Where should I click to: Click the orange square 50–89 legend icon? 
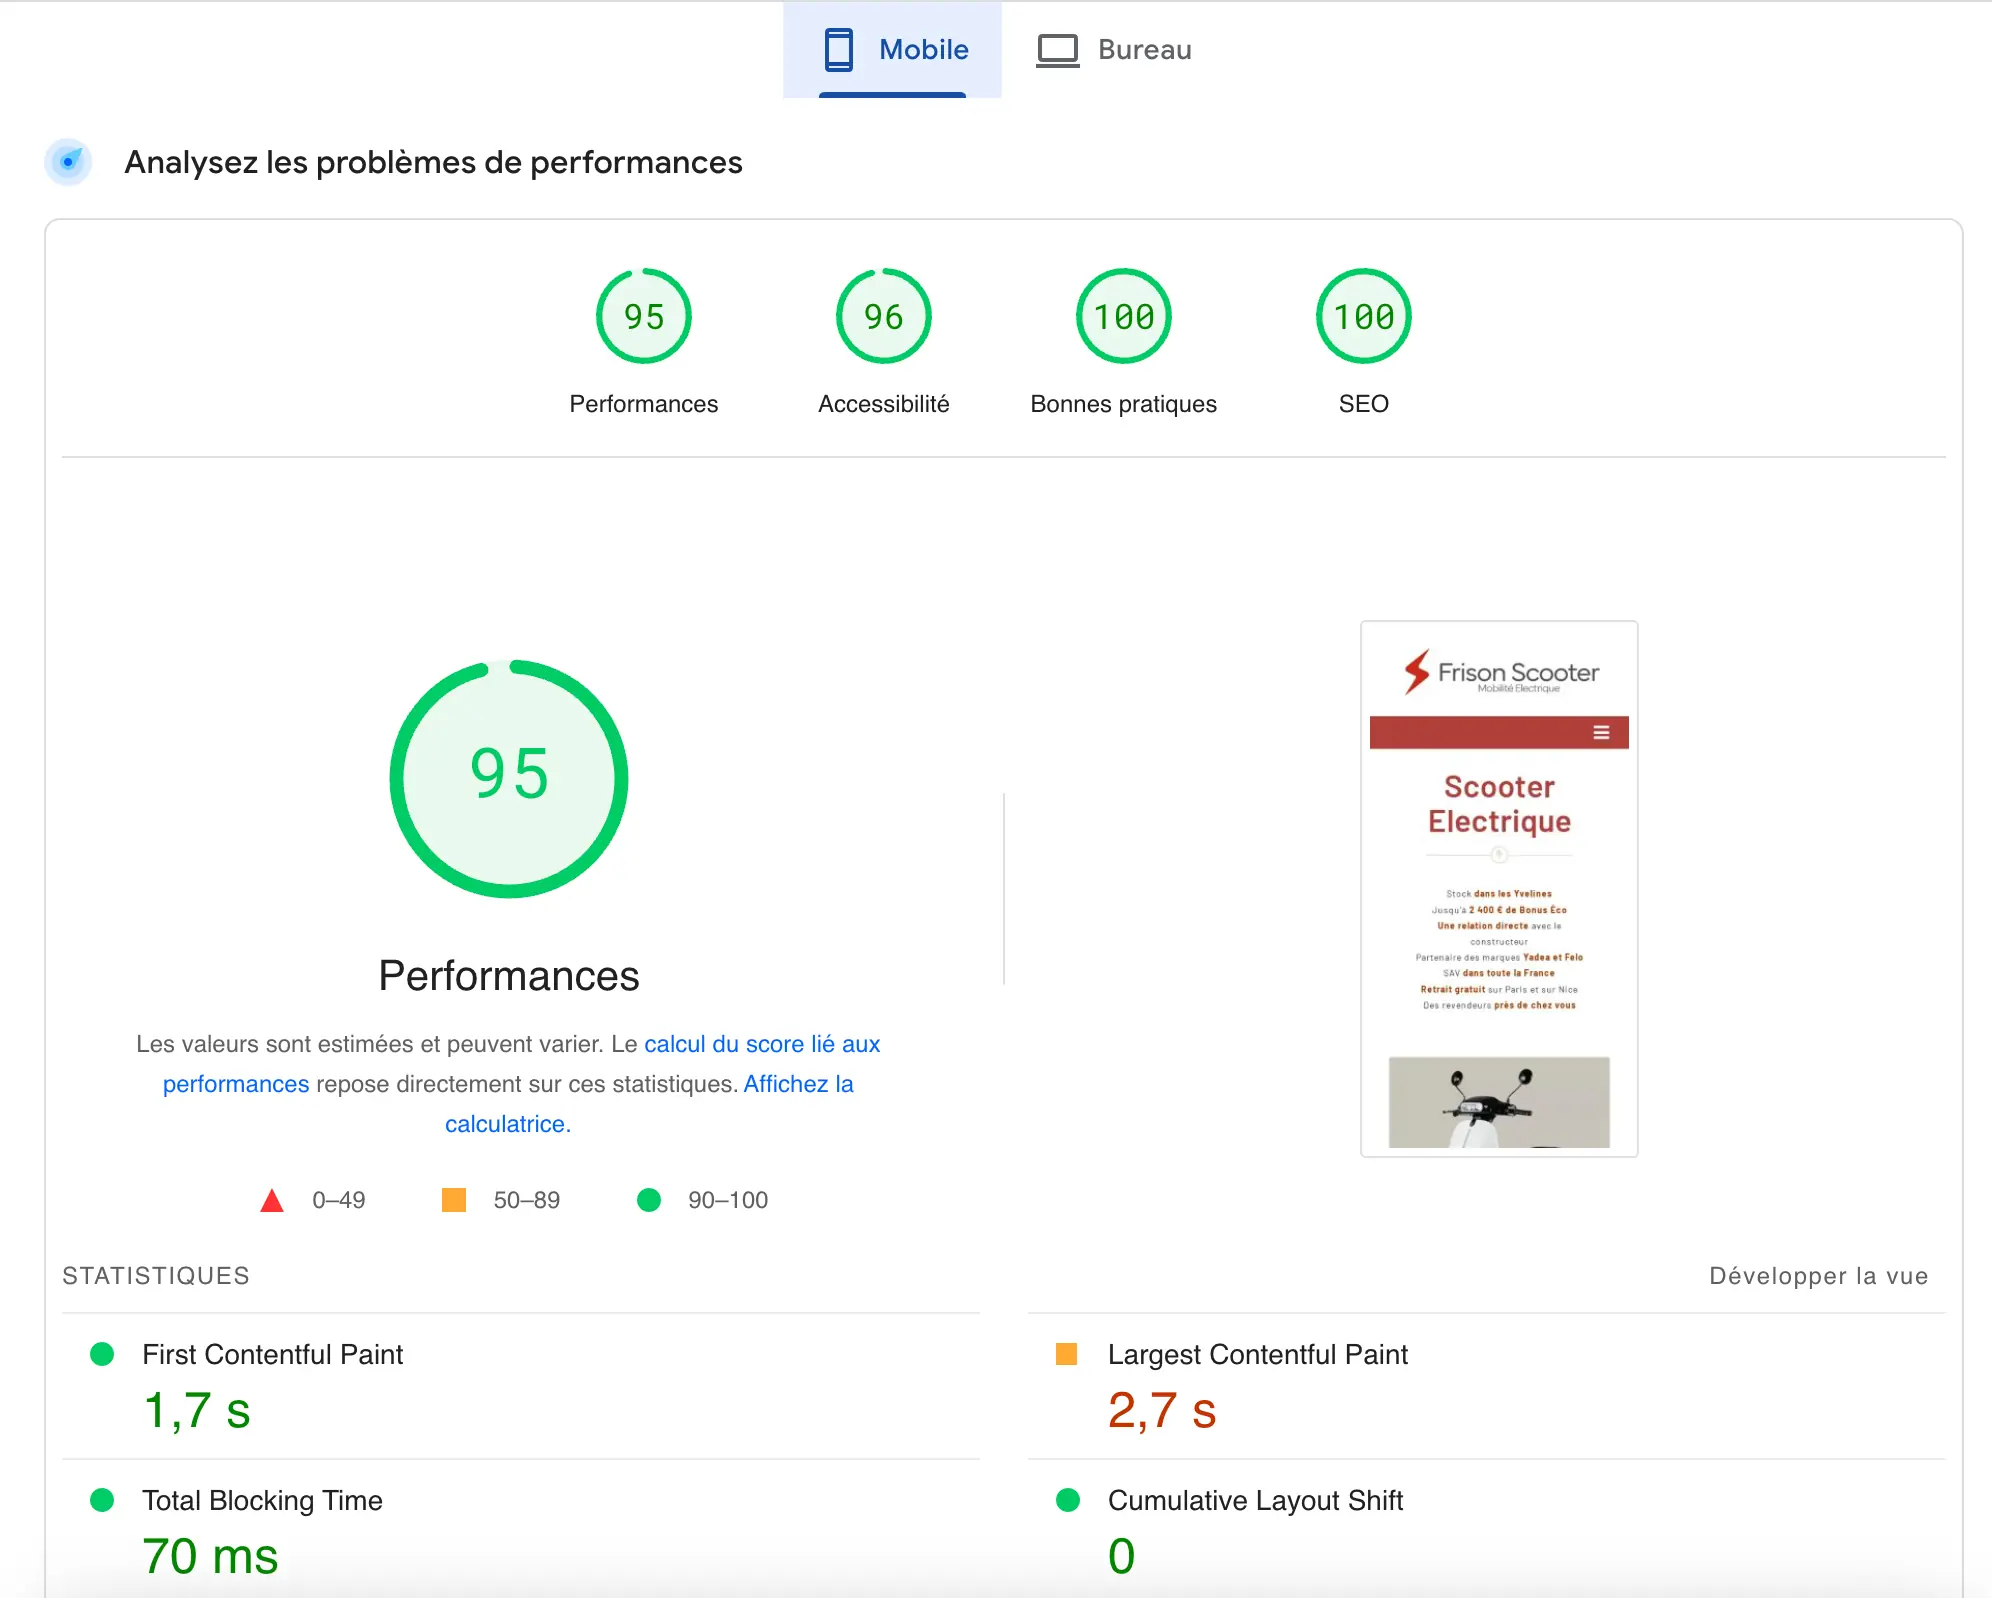coord(454,1200)
